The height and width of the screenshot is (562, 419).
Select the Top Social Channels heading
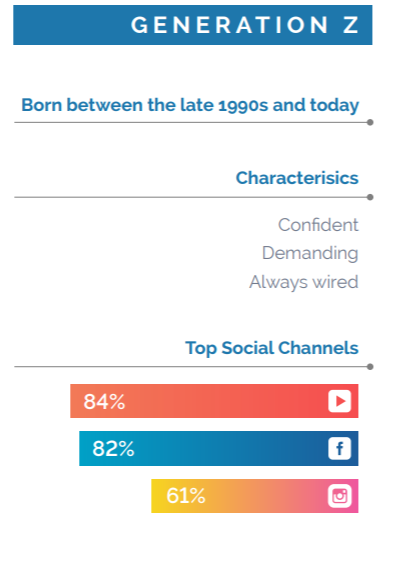pyautogui.click(x=272, y=348)
